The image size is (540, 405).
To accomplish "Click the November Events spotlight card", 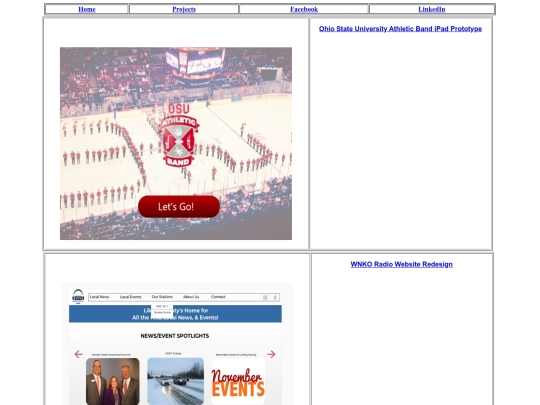I will [238, 382].
